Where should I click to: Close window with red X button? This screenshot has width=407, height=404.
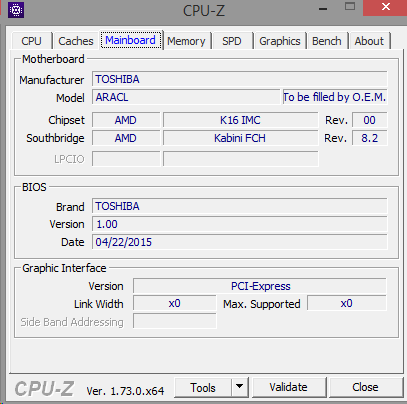(x=386, y=7)
